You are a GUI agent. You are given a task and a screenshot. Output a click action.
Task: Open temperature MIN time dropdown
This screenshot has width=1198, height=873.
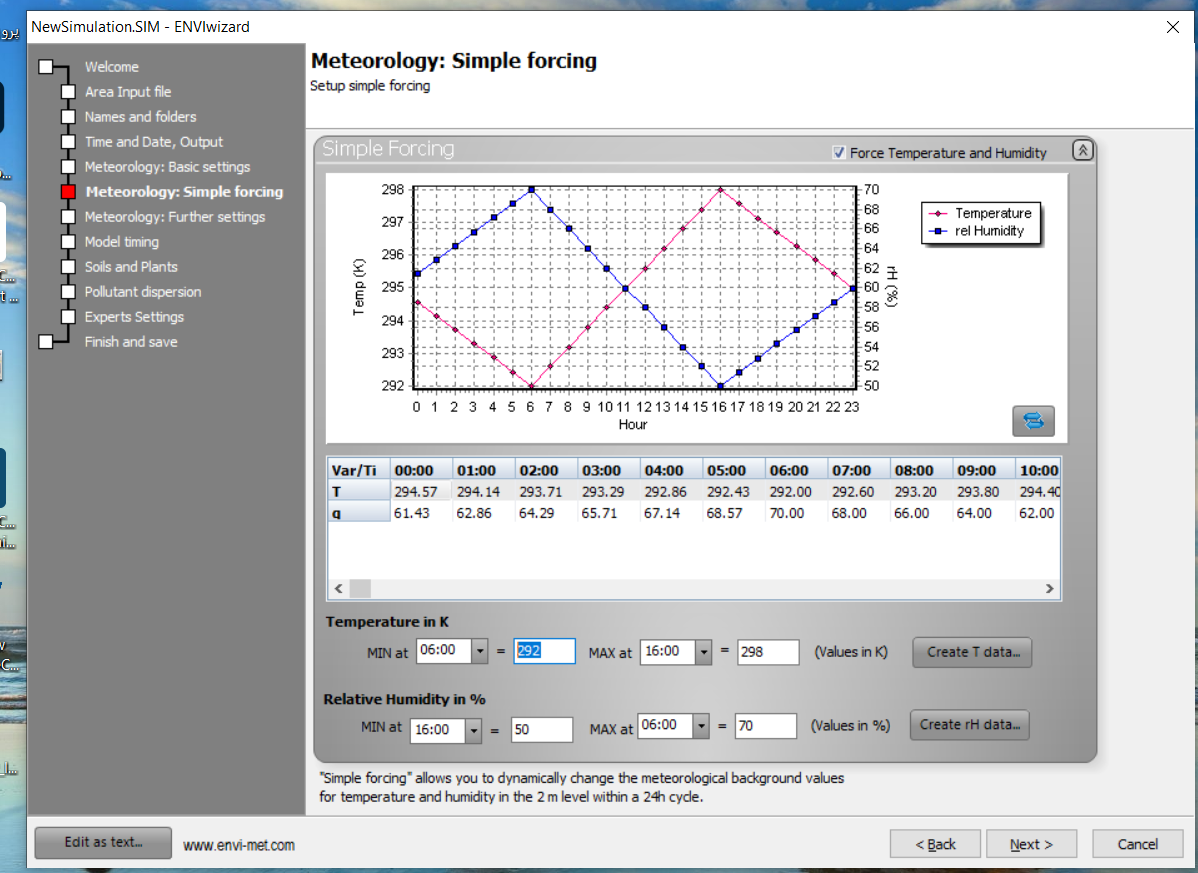(480, 652)
